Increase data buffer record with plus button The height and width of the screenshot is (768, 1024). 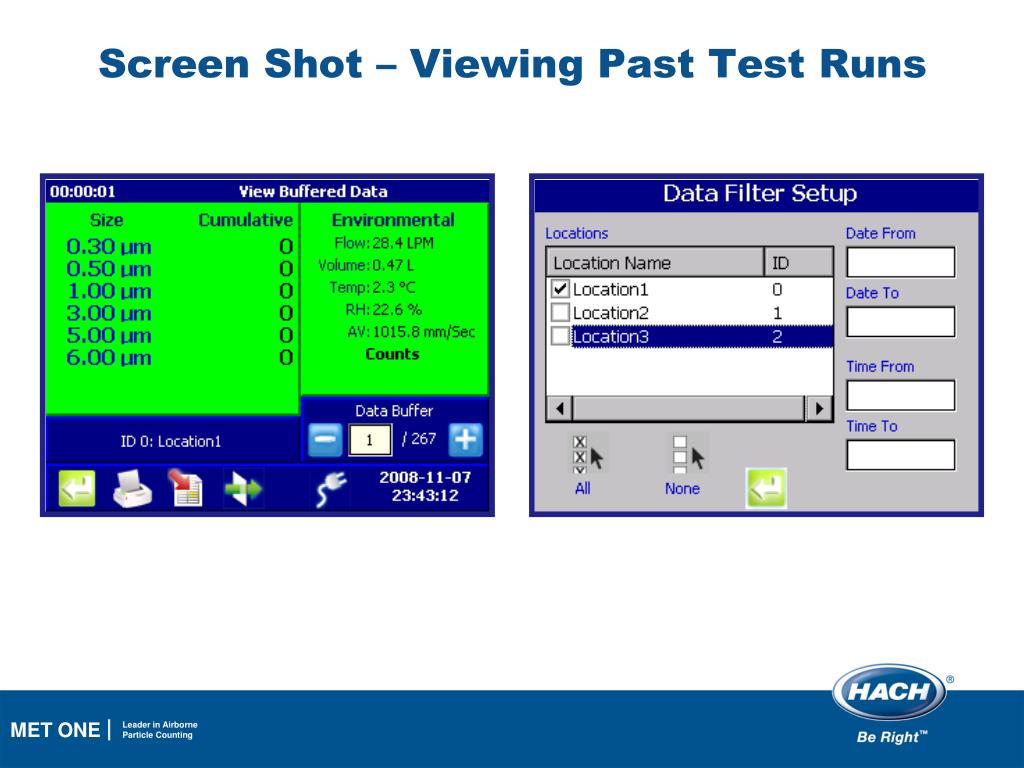click(466, 440)
